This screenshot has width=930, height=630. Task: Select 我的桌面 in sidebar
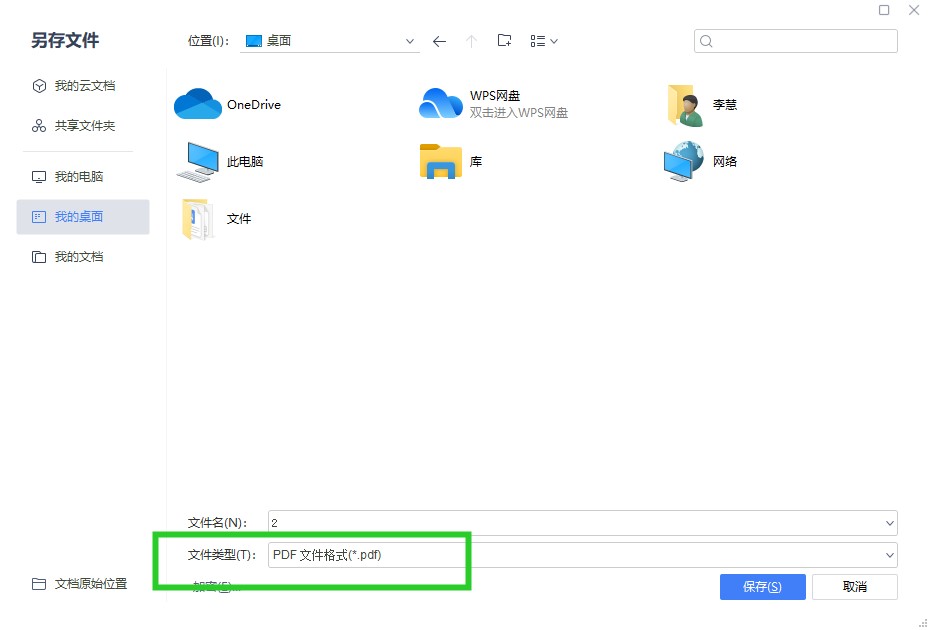[x=83, y=217]
